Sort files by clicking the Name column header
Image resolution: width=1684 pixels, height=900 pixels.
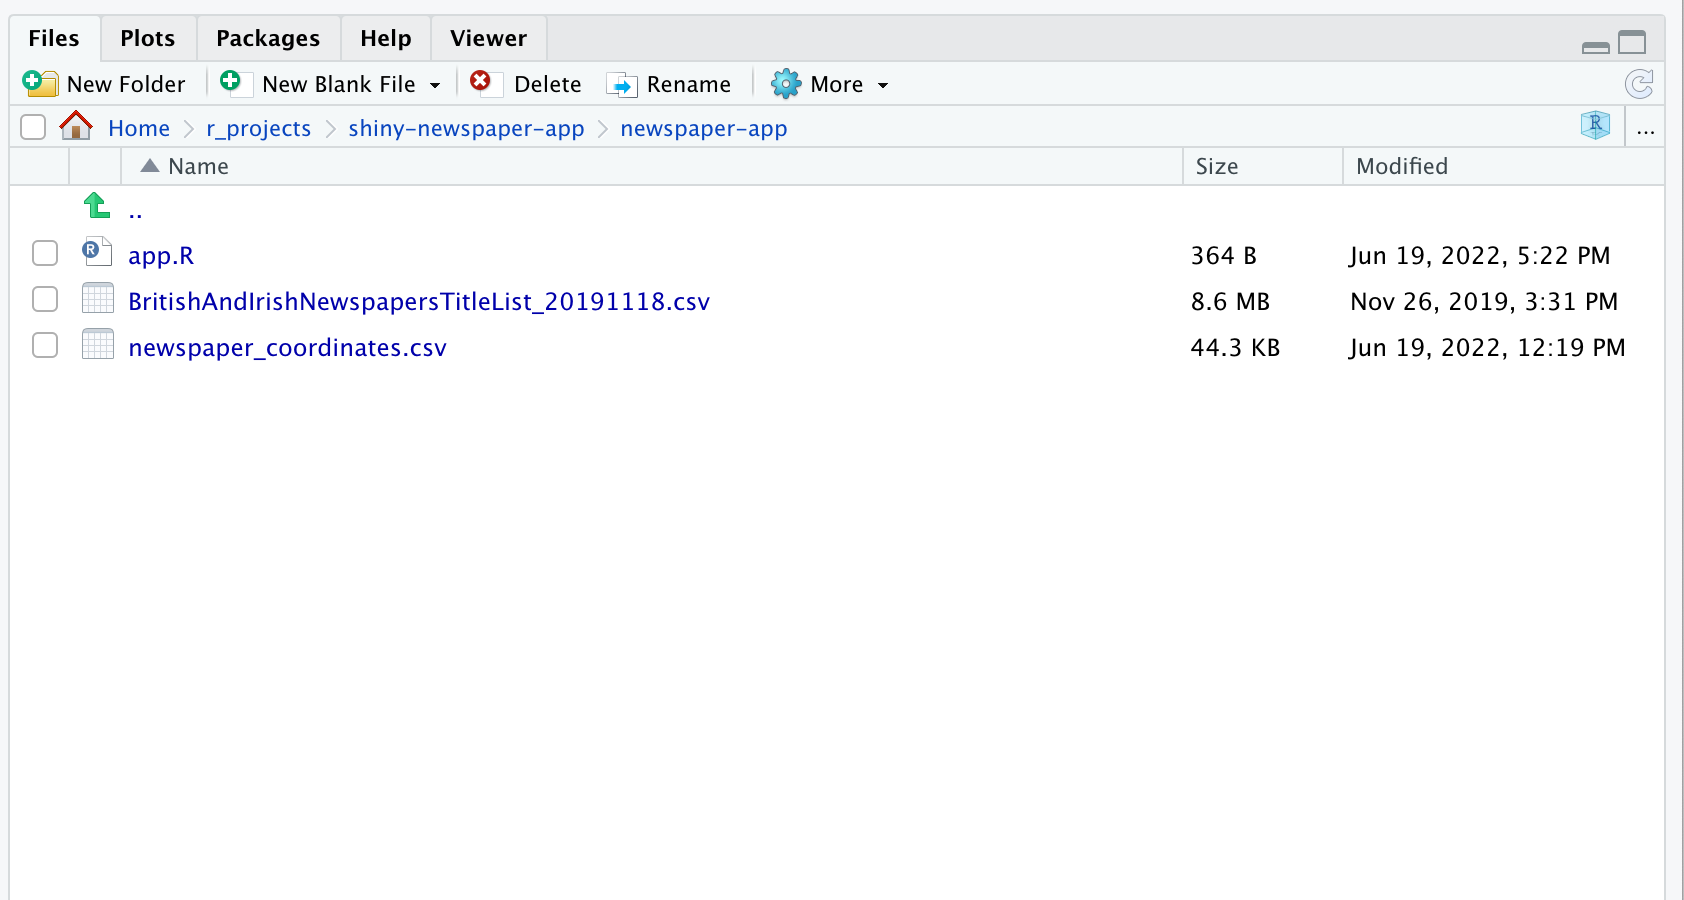200,166
